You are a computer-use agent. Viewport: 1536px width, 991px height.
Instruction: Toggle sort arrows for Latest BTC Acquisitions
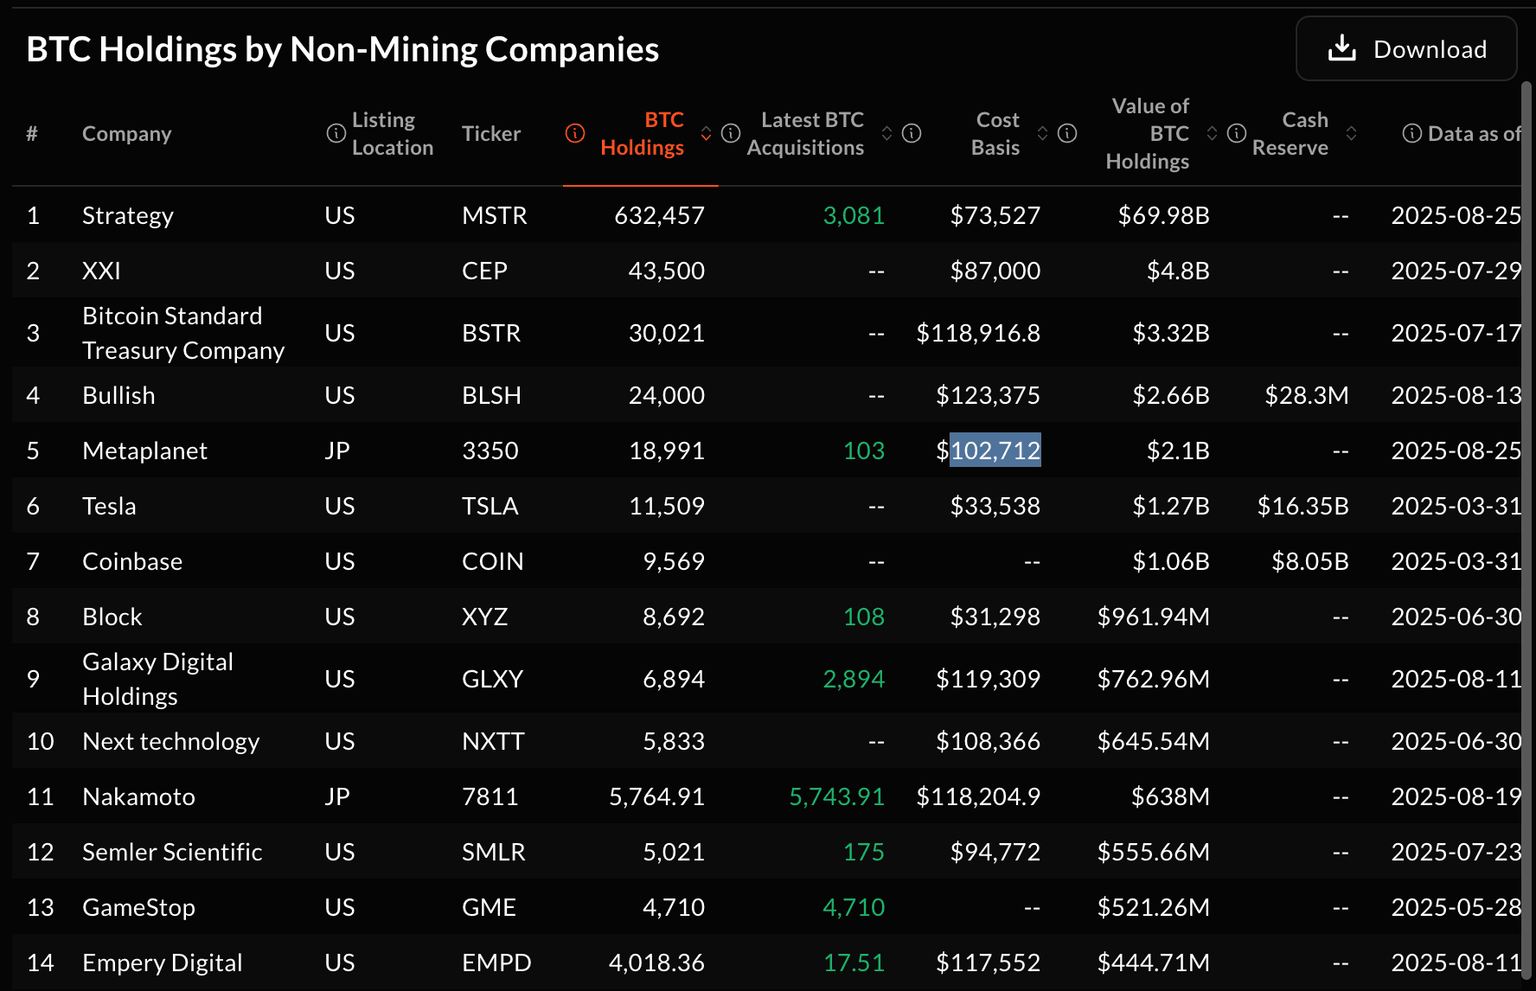click(887, 134)
